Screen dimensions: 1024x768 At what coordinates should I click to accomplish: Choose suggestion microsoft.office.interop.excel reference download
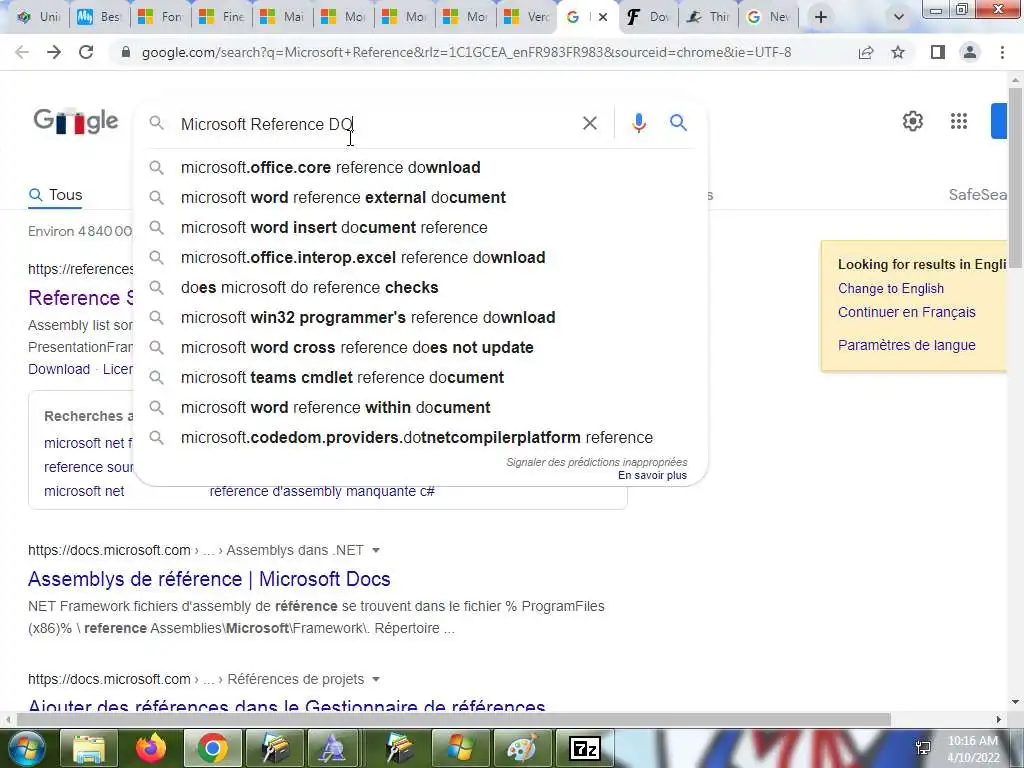click(x=421, y=257)
